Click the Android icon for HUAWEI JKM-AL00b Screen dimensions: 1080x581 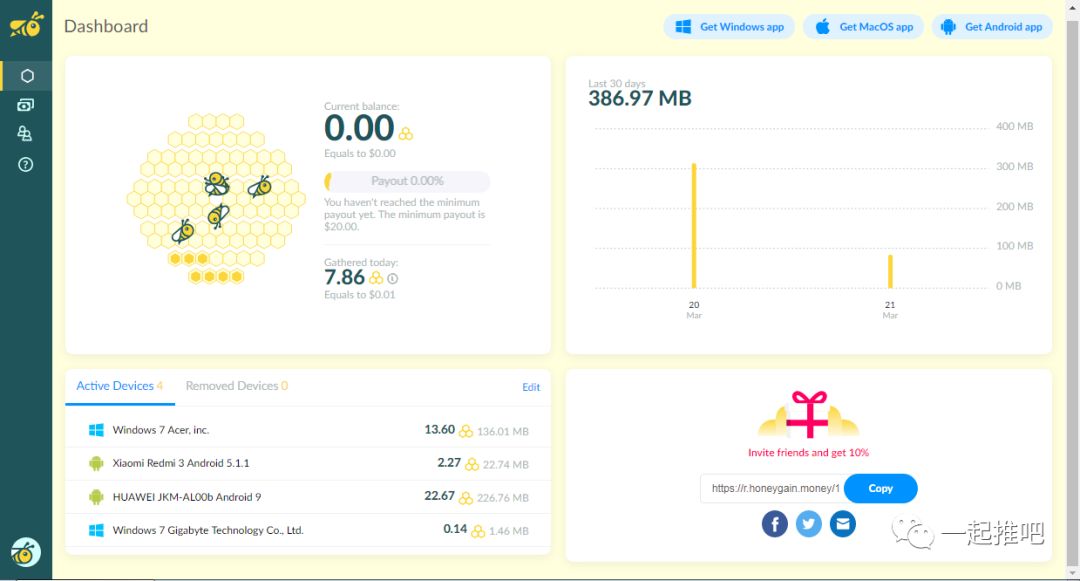[96, 497]
